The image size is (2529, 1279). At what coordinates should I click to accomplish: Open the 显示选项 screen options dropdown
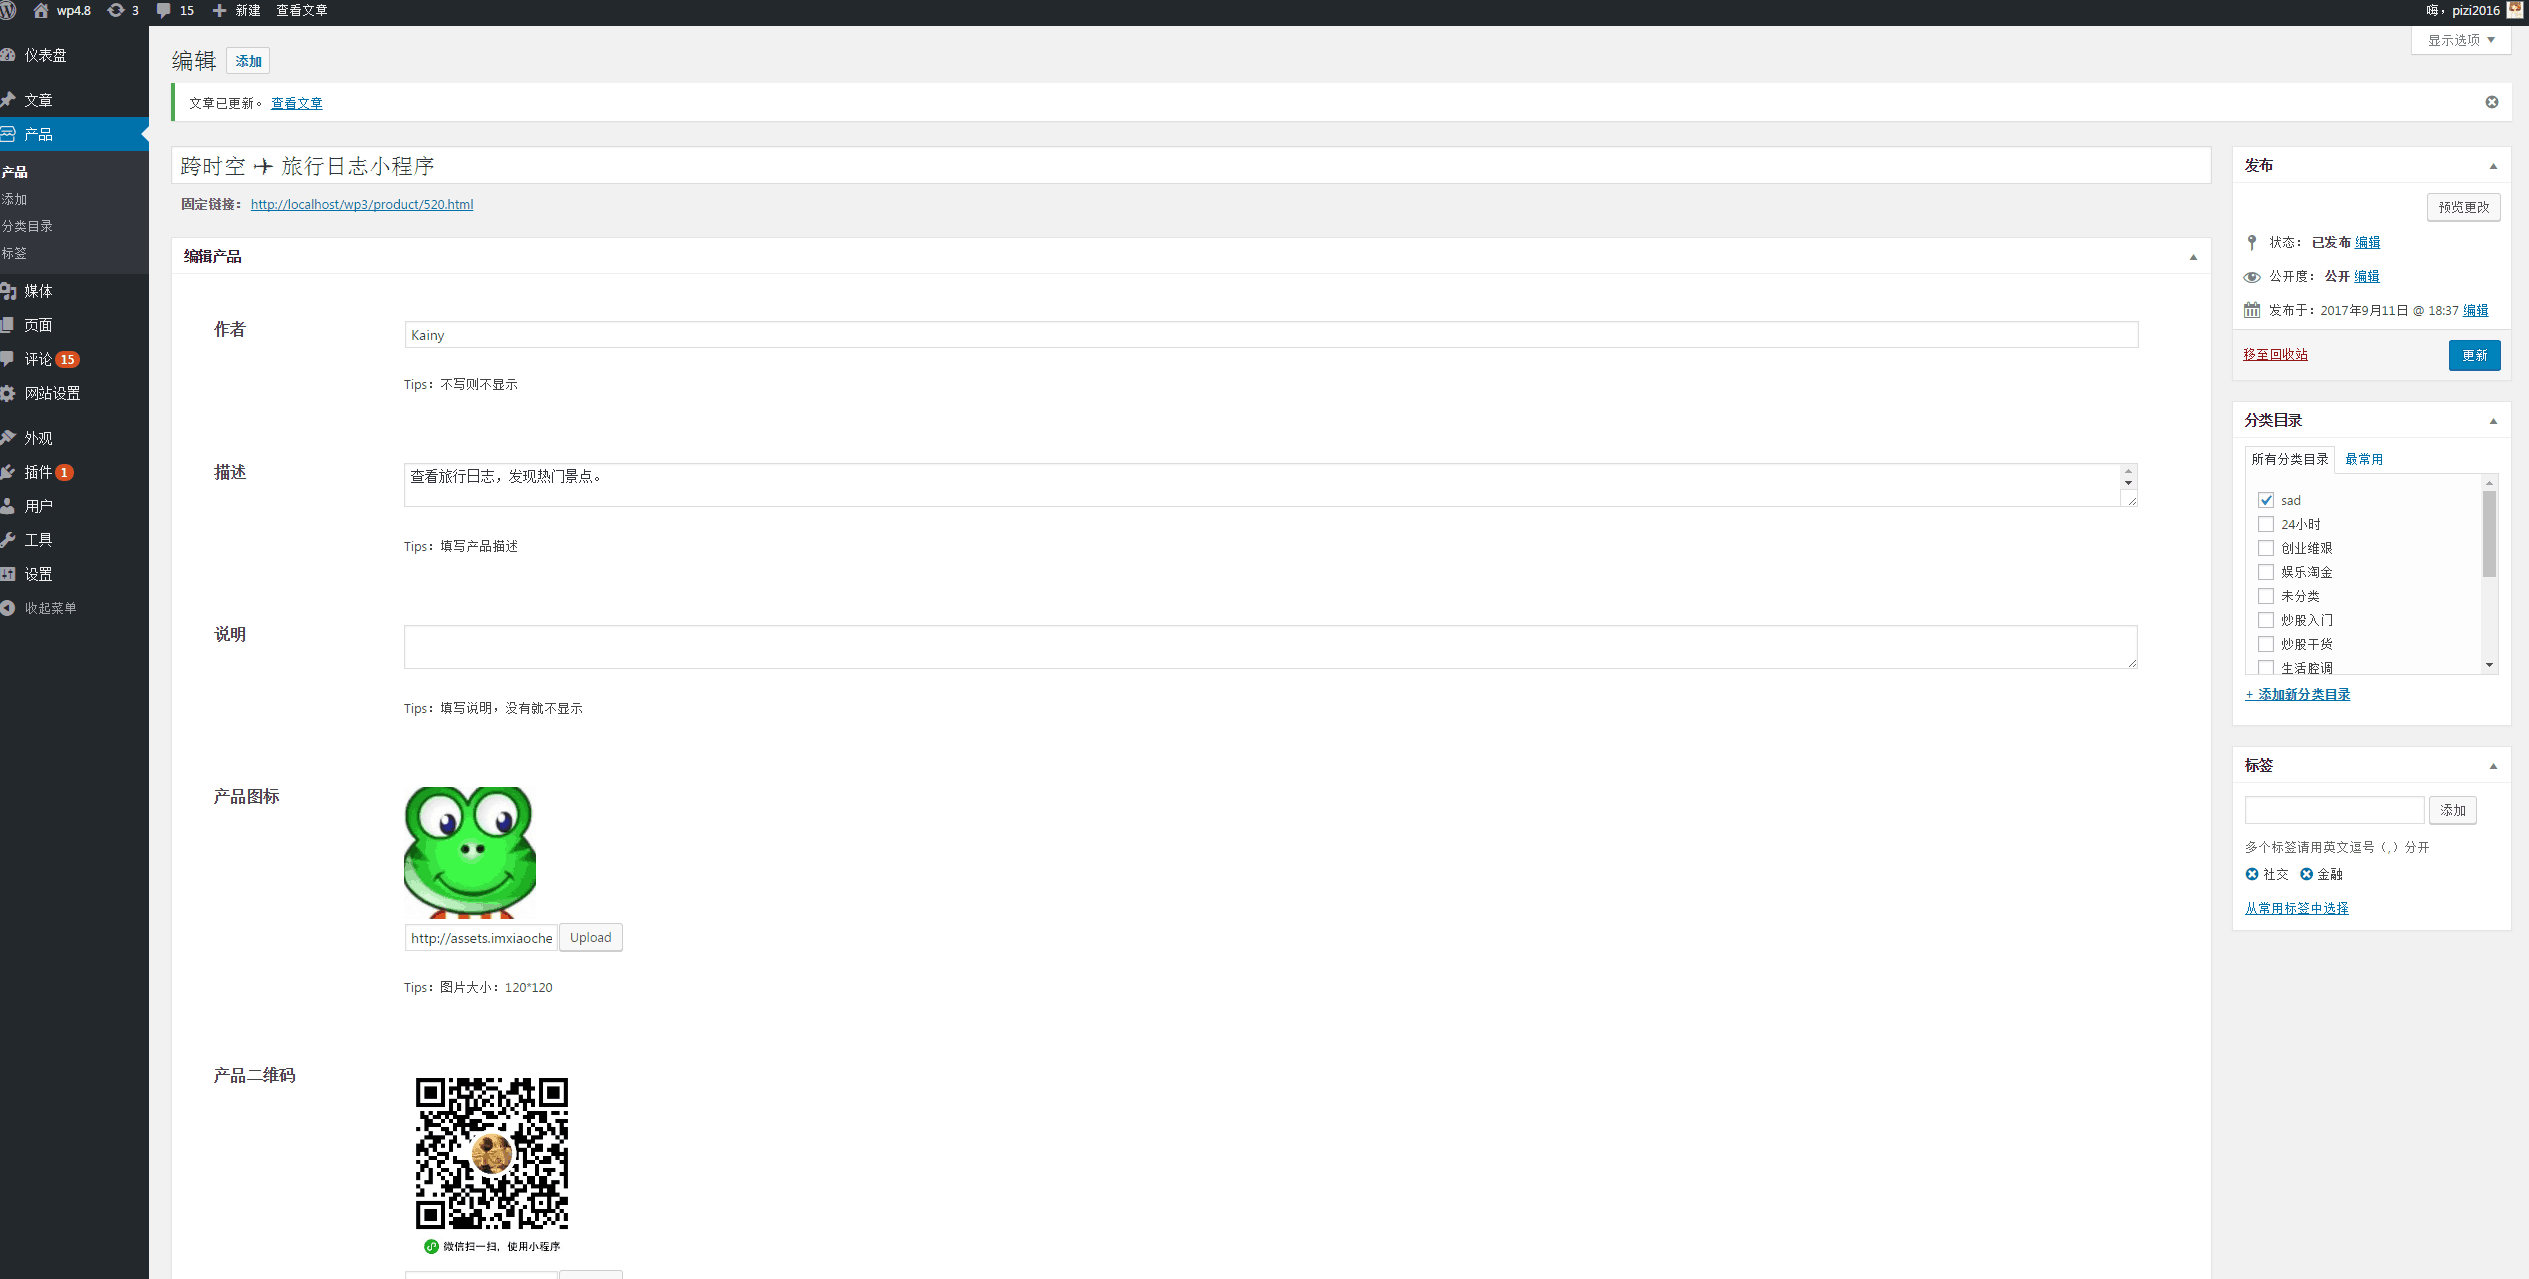point(2460,40)
